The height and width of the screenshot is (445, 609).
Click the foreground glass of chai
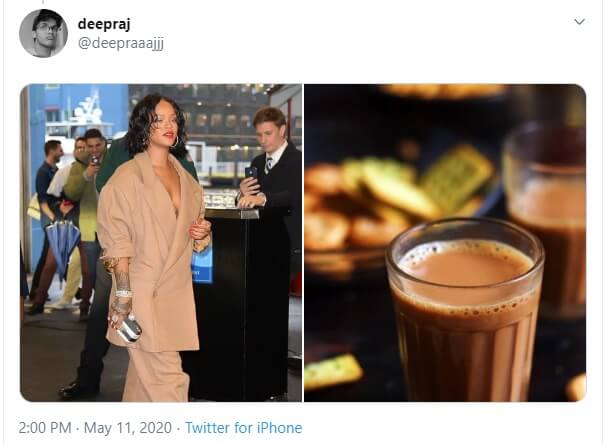point(465,311)
